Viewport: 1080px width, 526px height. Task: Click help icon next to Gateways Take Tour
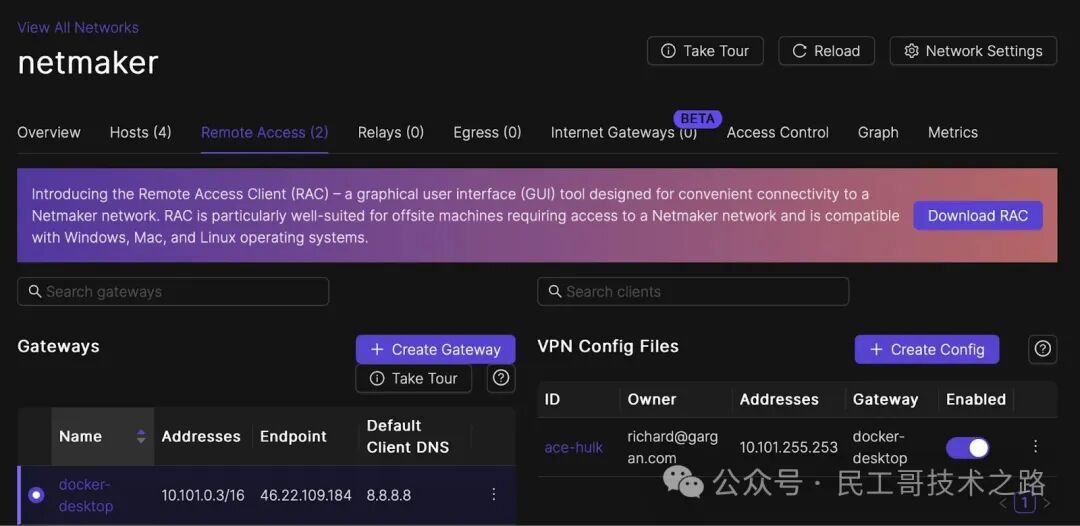click(x=501, y=378)
